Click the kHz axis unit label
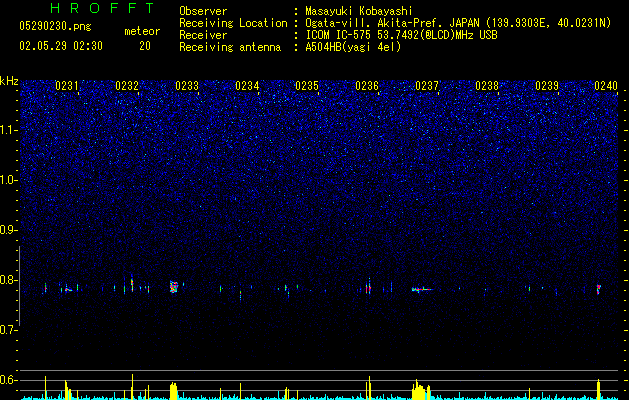Viewport: 629px width, 400px height. pos(9,81)
